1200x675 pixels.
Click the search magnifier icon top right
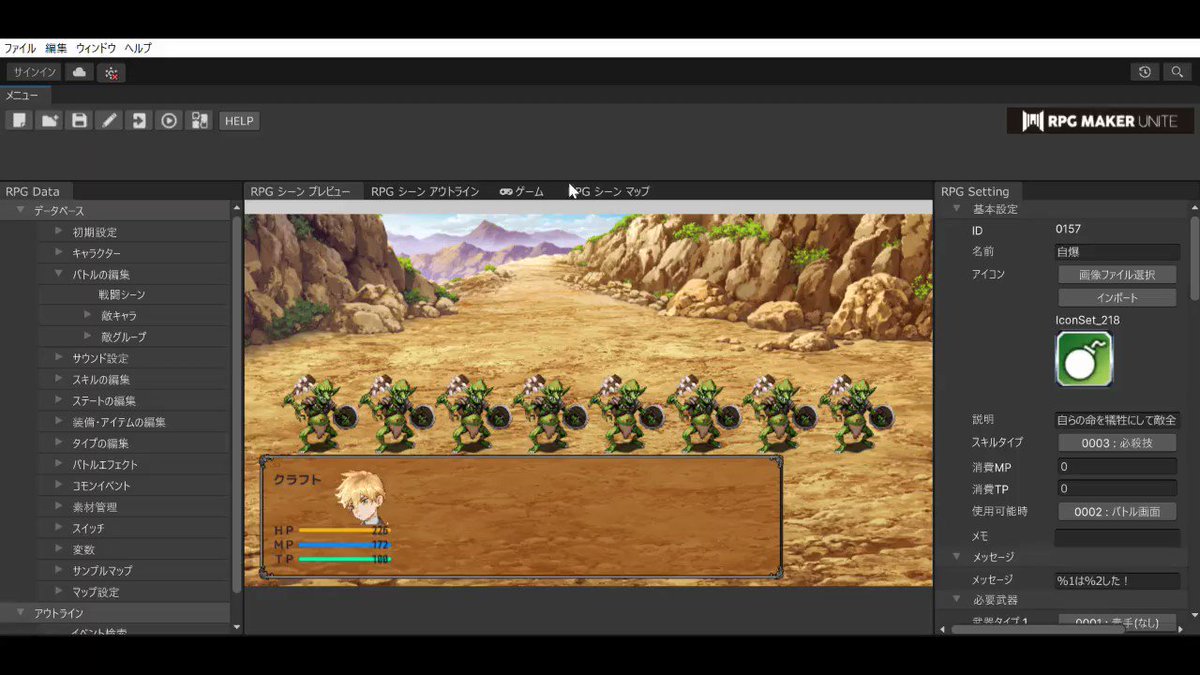tap(1177, 72)
